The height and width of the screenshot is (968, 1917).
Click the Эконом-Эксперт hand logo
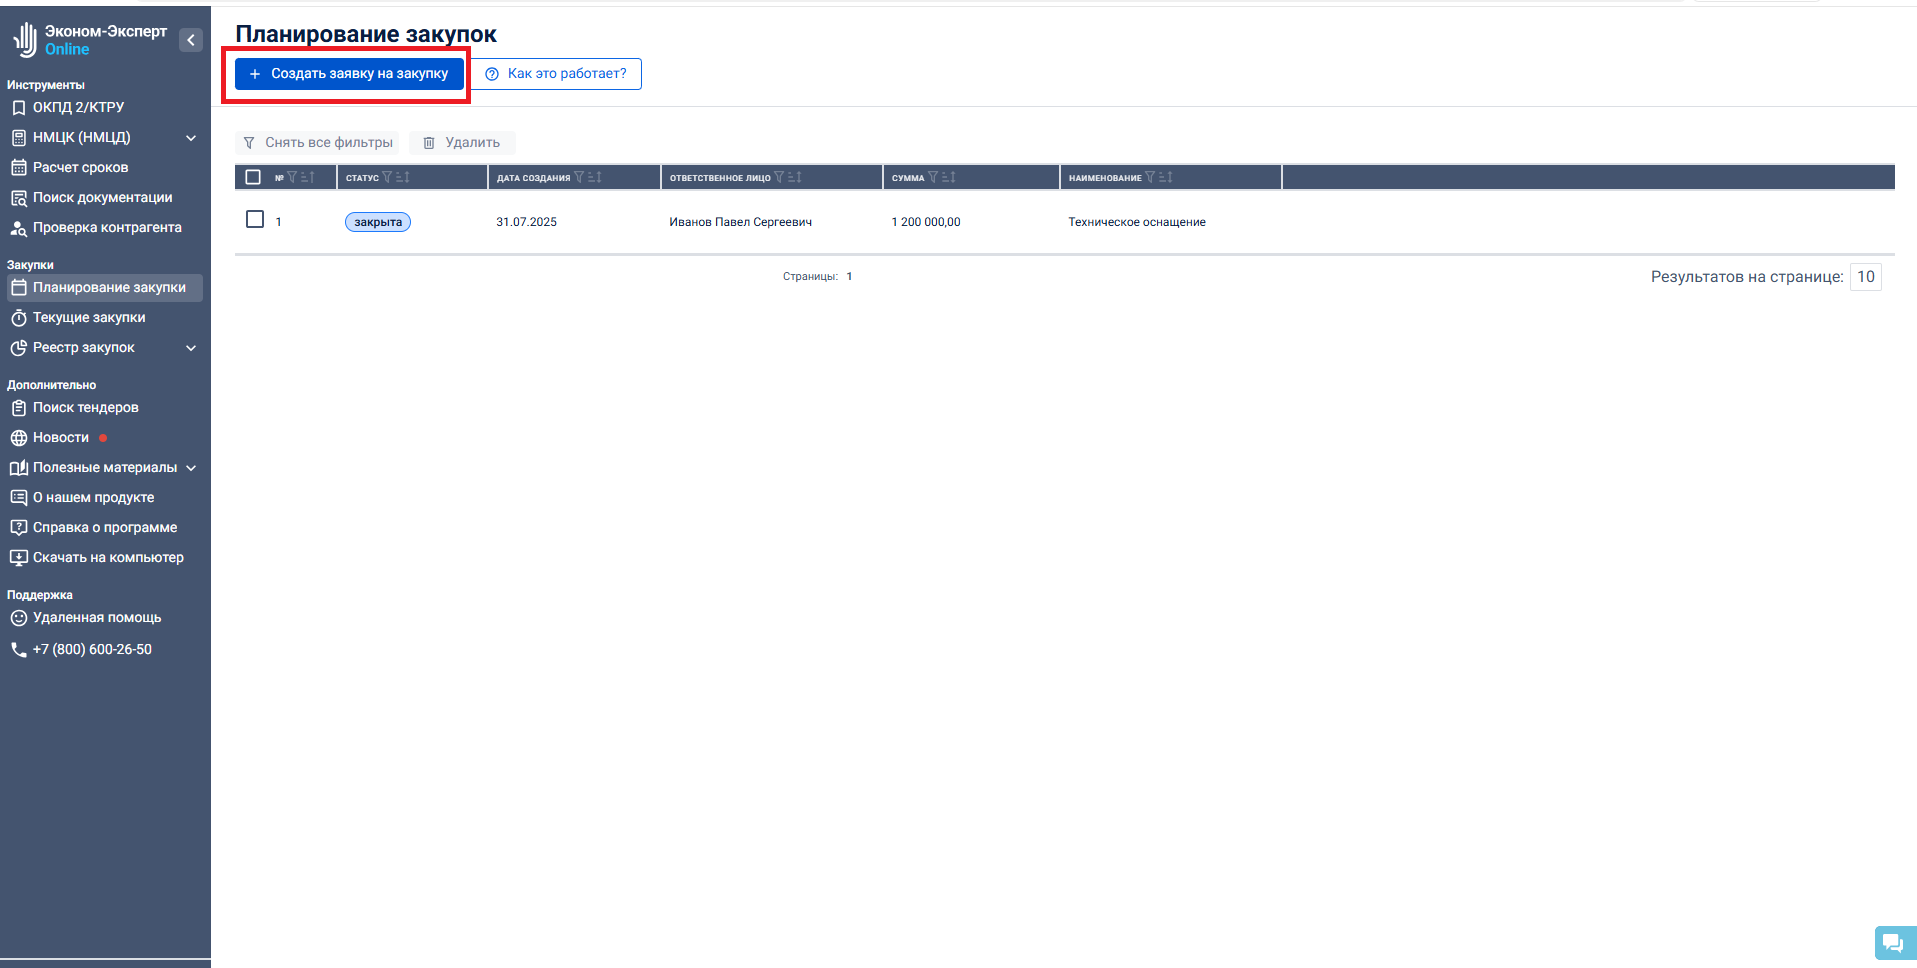point(24,40)
